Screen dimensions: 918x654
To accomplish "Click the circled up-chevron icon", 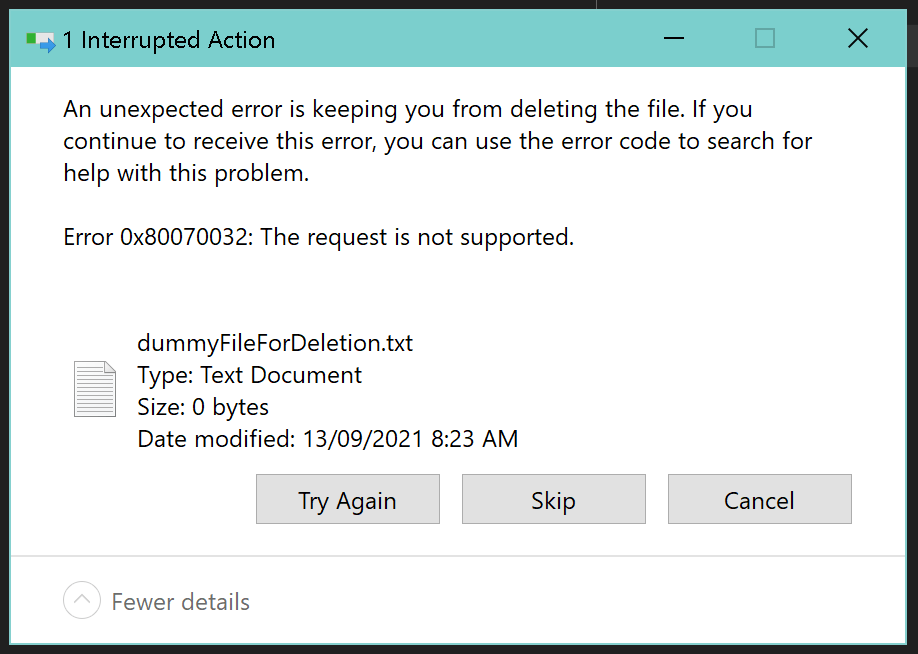I will (x=82, y=601).
